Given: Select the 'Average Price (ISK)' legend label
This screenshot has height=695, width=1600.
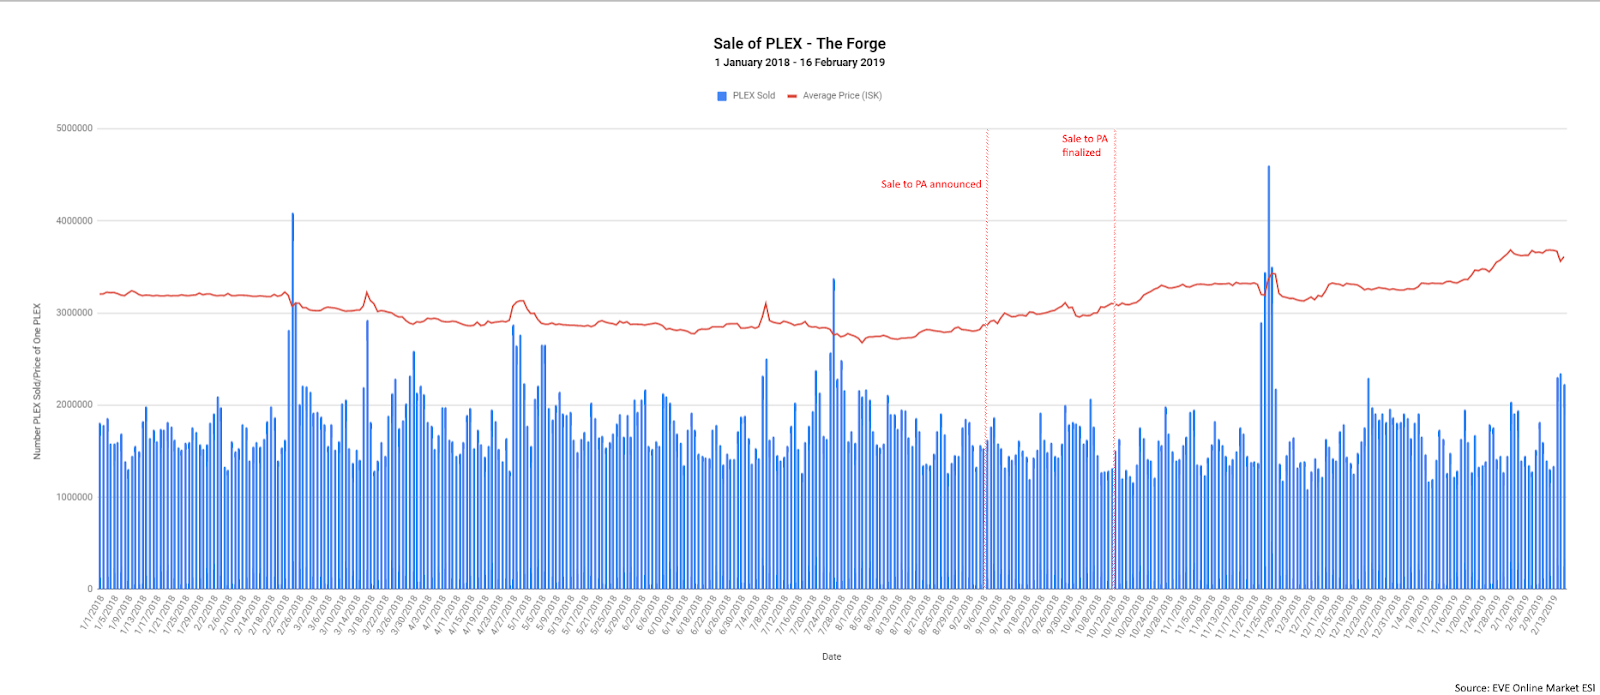Looking at the screenshot, I should (x=842, y=96).
